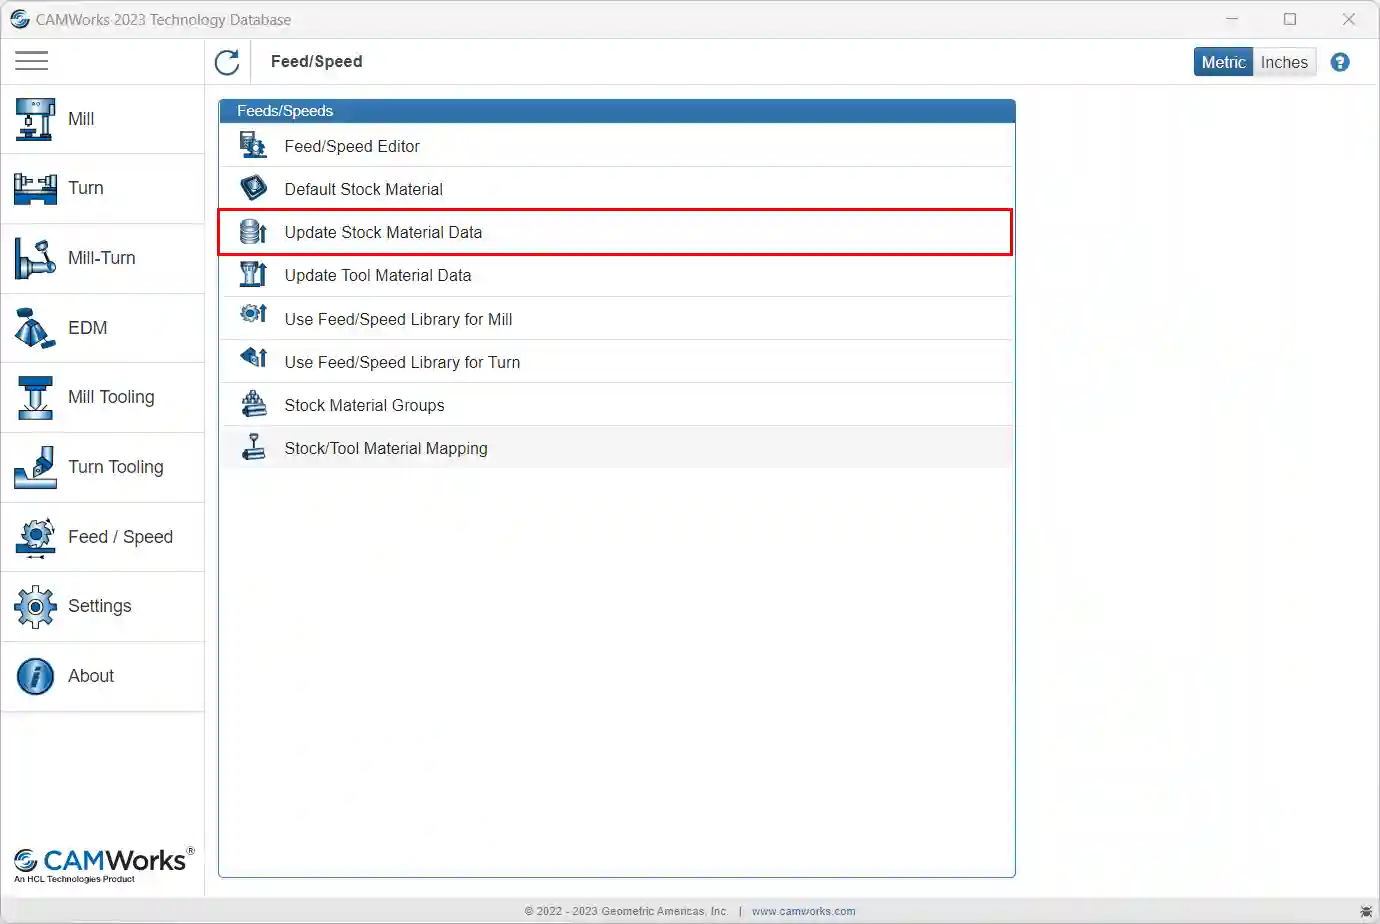Click the Feed/Speed Editor icon
This screenshot has width=1380, height=924.
(253, 145)
